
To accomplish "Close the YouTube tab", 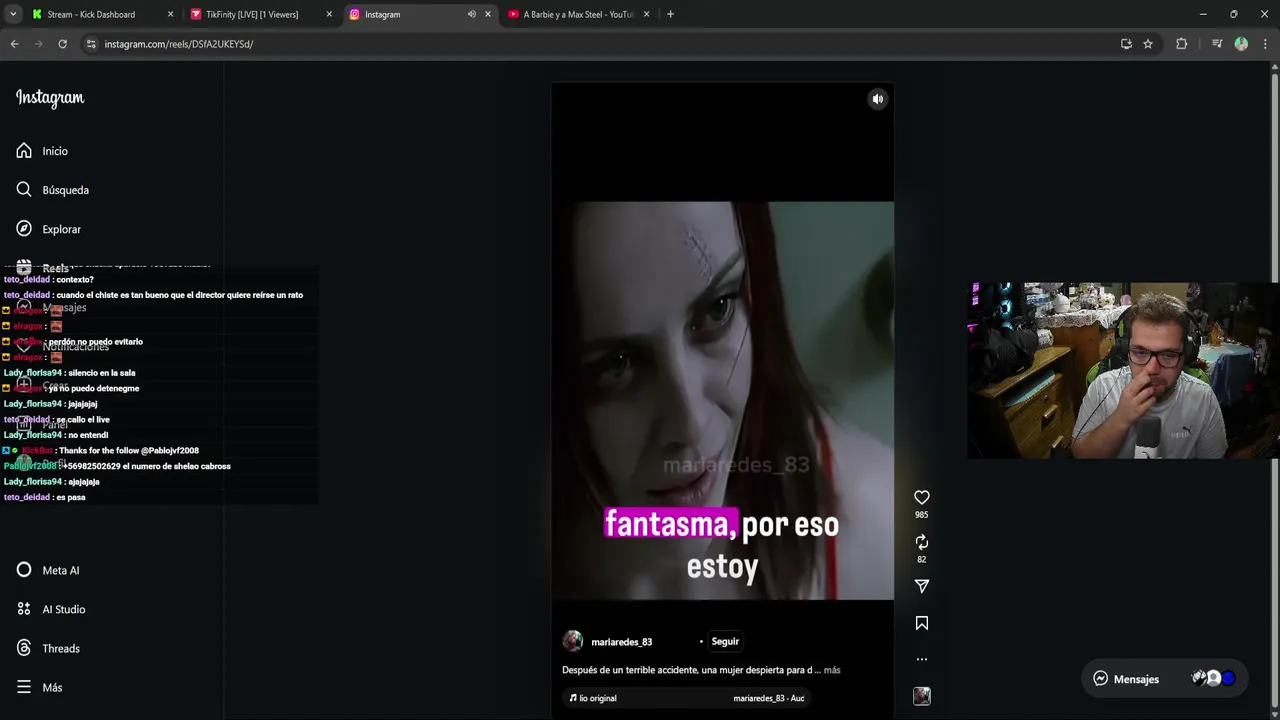I will click(646, 14).
